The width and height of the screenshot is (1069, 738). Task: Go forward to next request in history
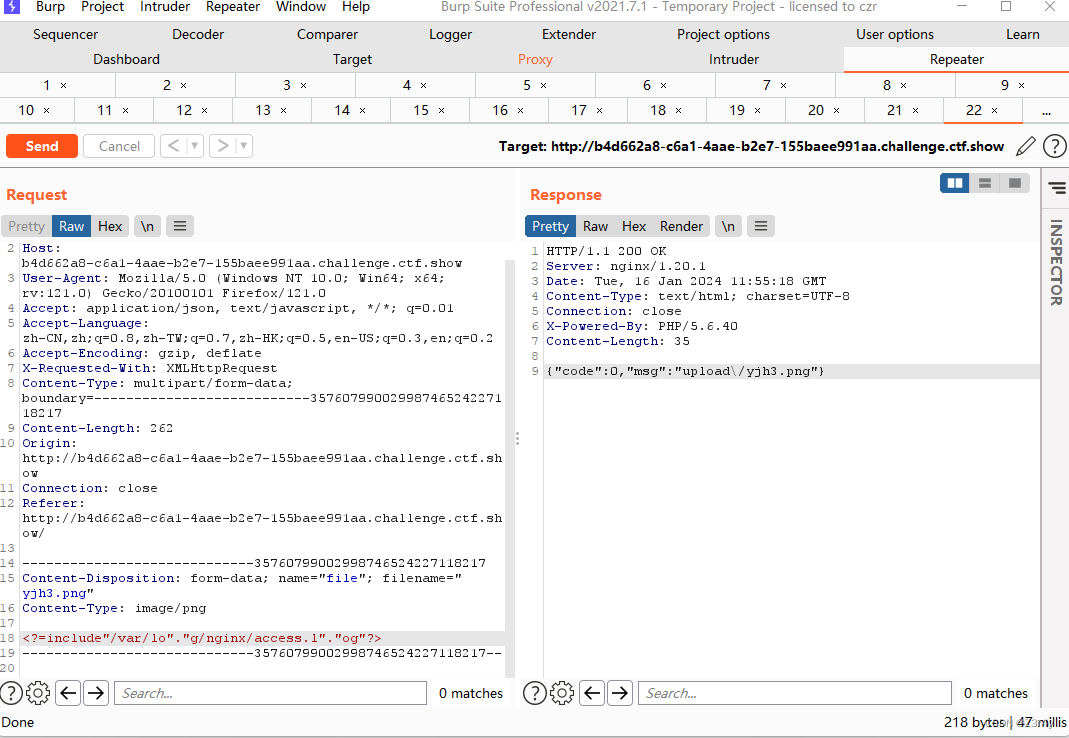click(x=222, y=145)
